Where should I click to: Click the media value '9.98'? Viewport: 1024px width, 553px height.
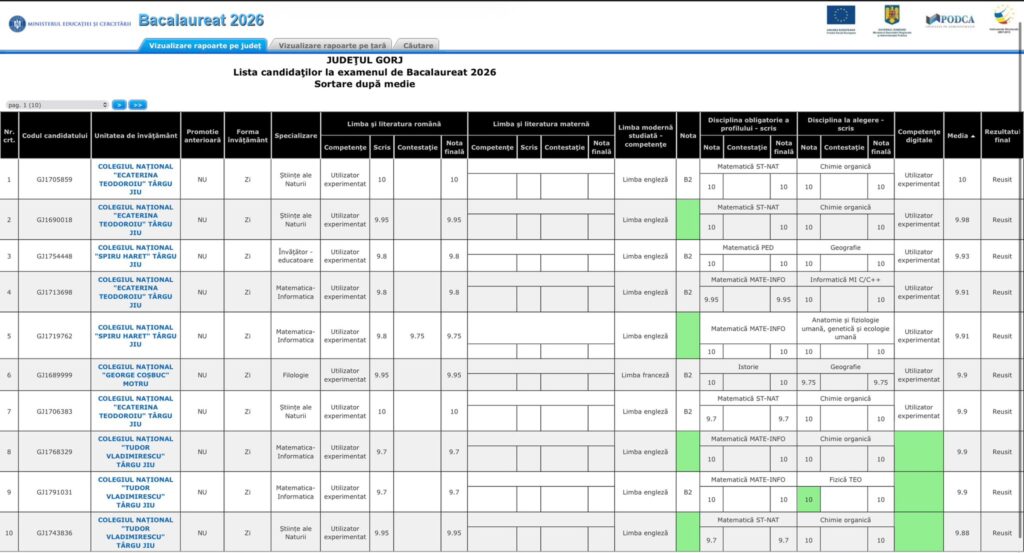(962, 220)
